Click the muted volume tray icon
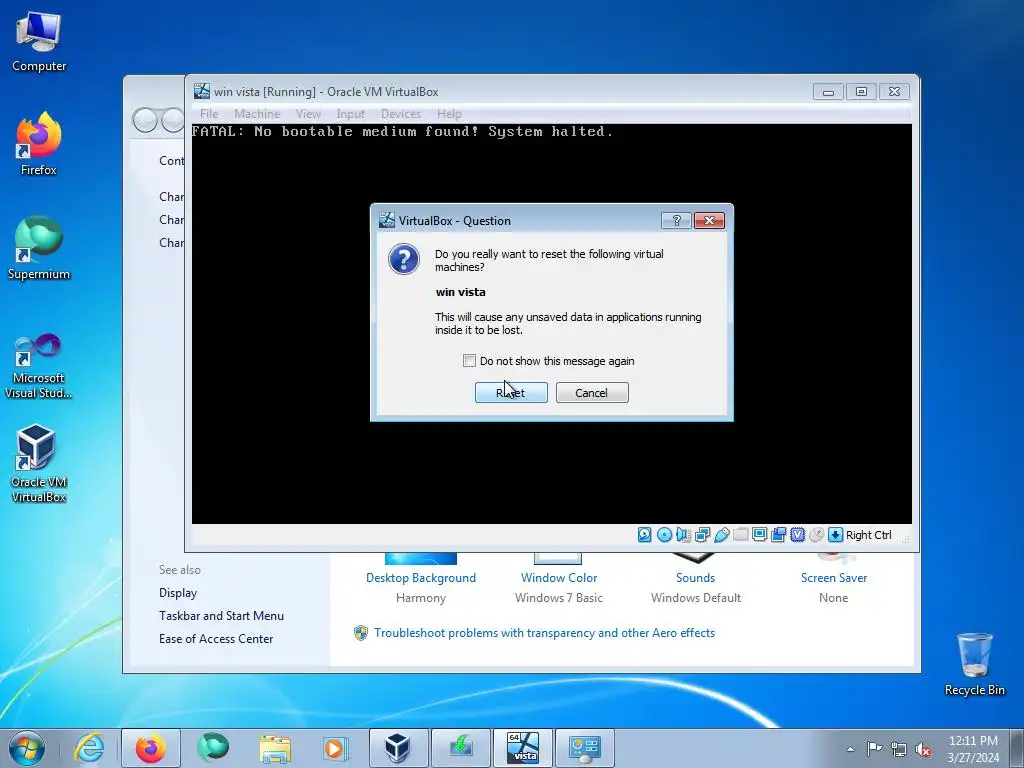Viewport: 1024px width, 768px height. 923,749
